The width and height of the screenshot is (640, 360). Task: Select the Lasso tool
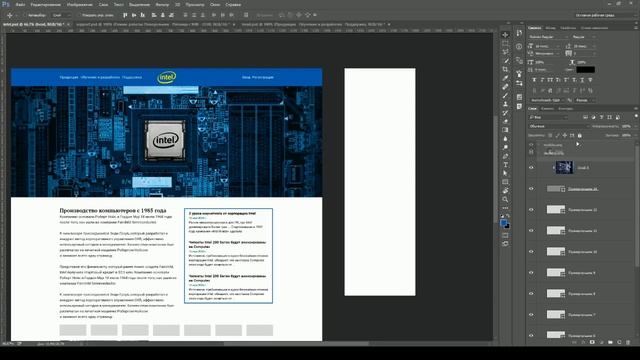[505, 52]
